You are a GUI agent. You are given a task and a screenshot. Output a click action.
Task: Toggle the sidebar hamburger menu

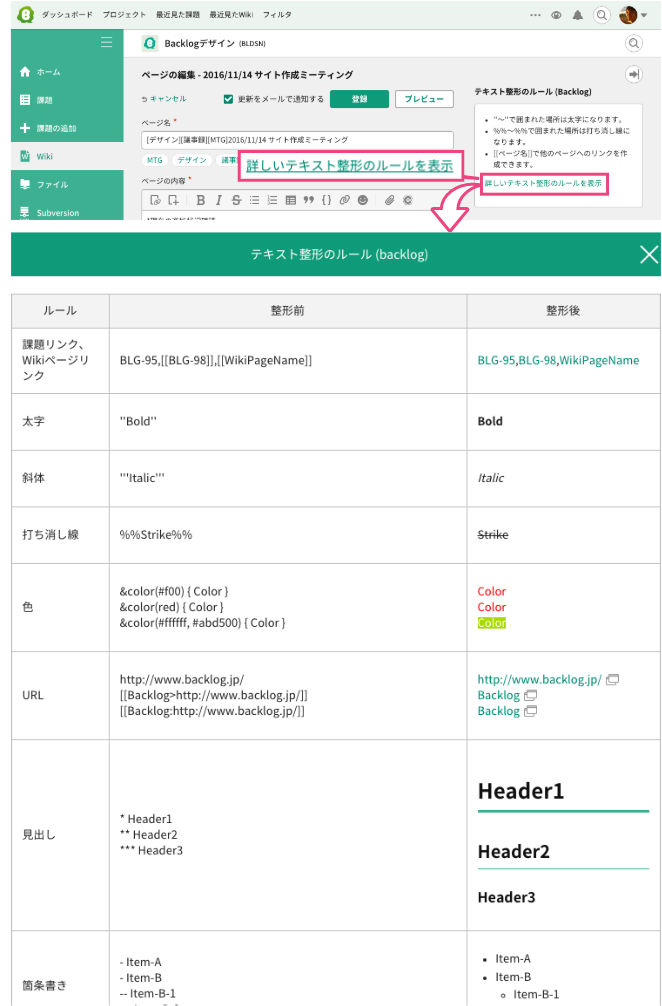click(106, 42)
